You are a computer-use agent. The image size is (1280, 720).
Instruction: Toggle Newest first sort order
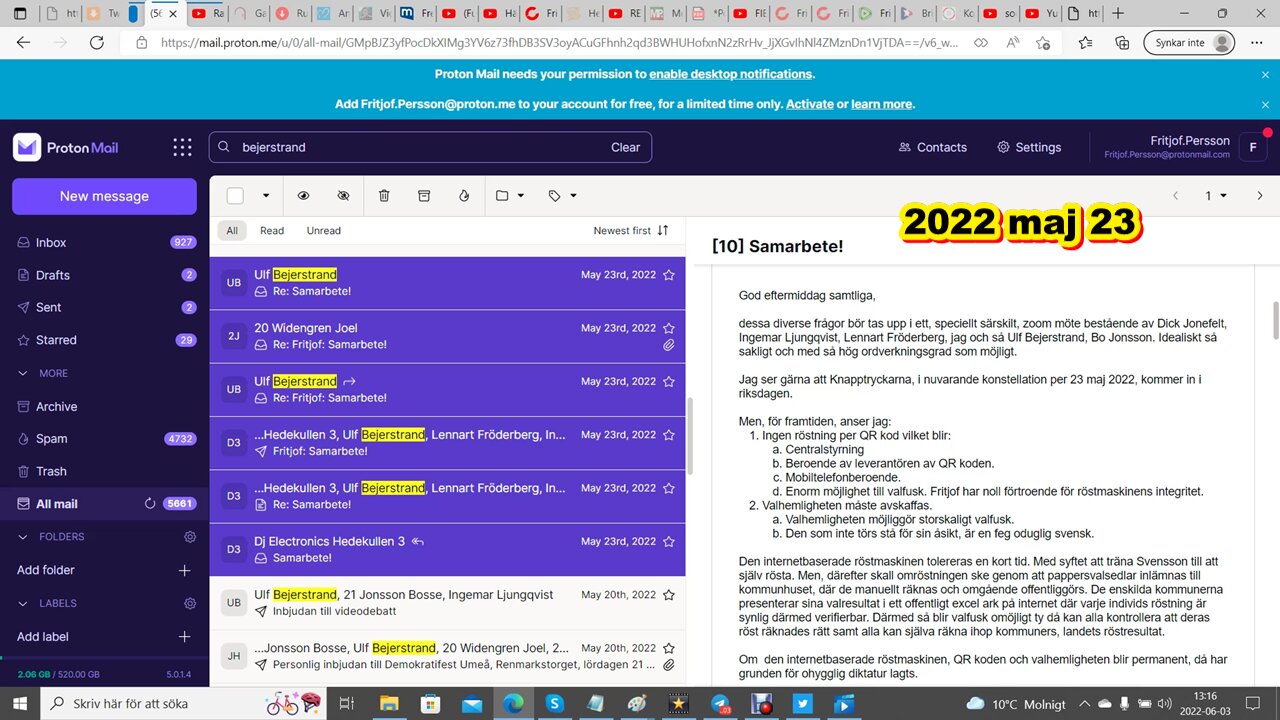[630, 230]
